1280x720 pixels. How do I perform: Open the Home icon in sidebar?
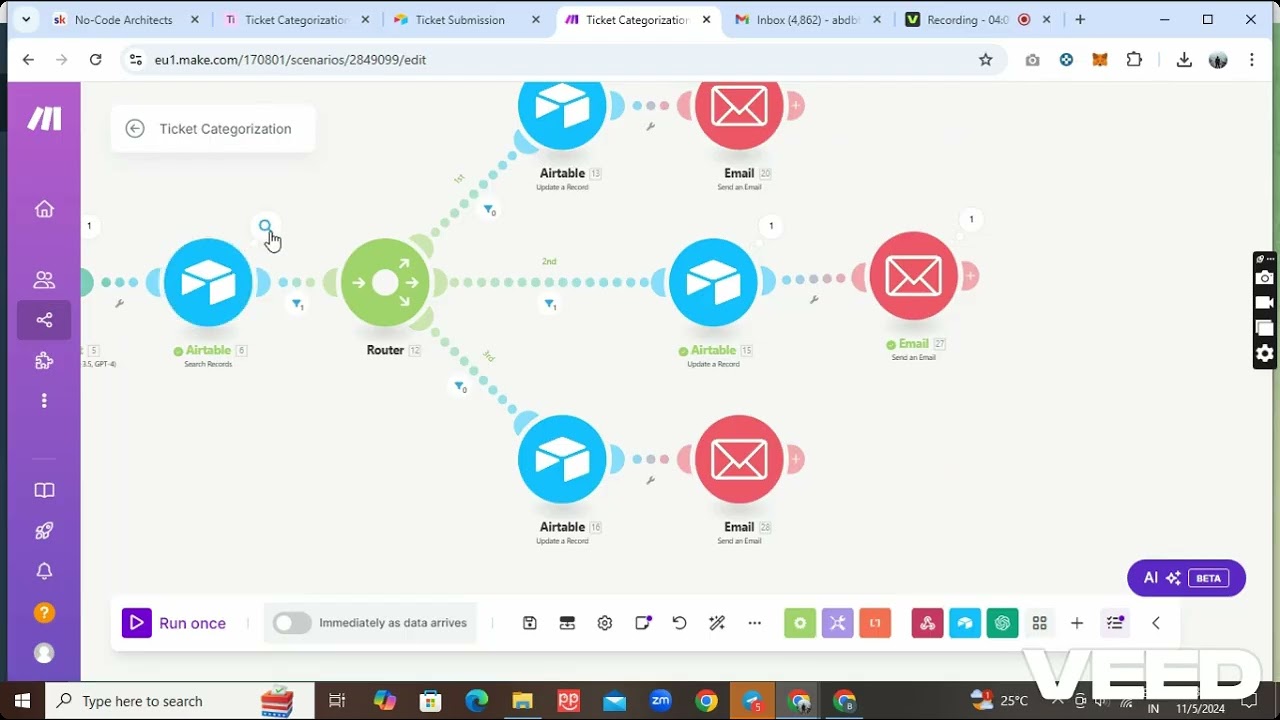[x=44, y=209]
